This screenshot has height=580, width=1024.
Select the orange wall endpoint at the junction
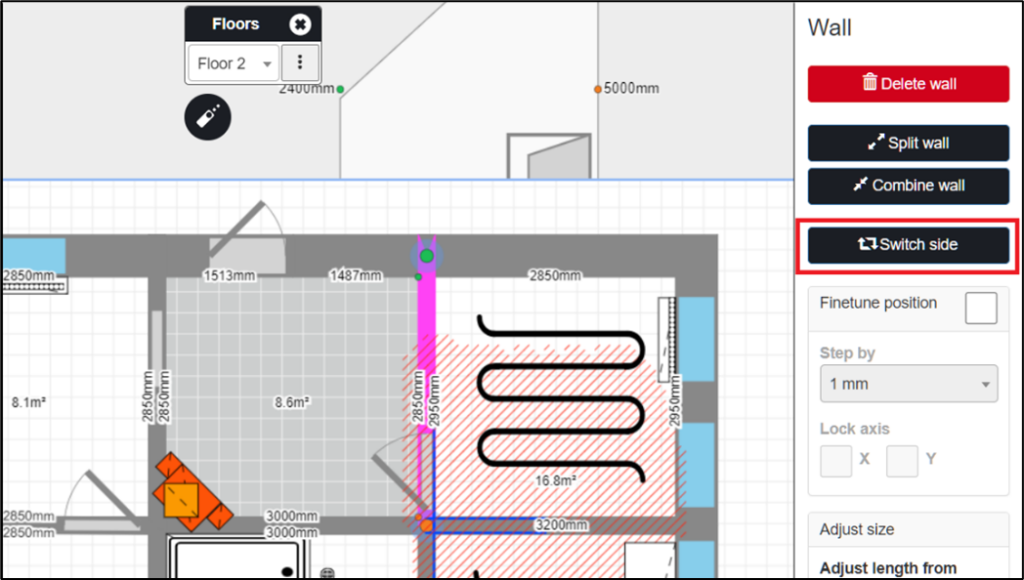click(x=427, y=525)
